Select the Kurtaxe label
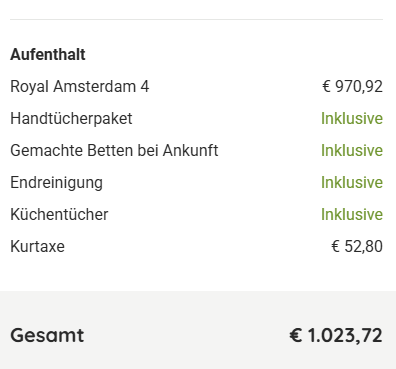This screenshot has height=369, width=396. [x=37, y=246]
